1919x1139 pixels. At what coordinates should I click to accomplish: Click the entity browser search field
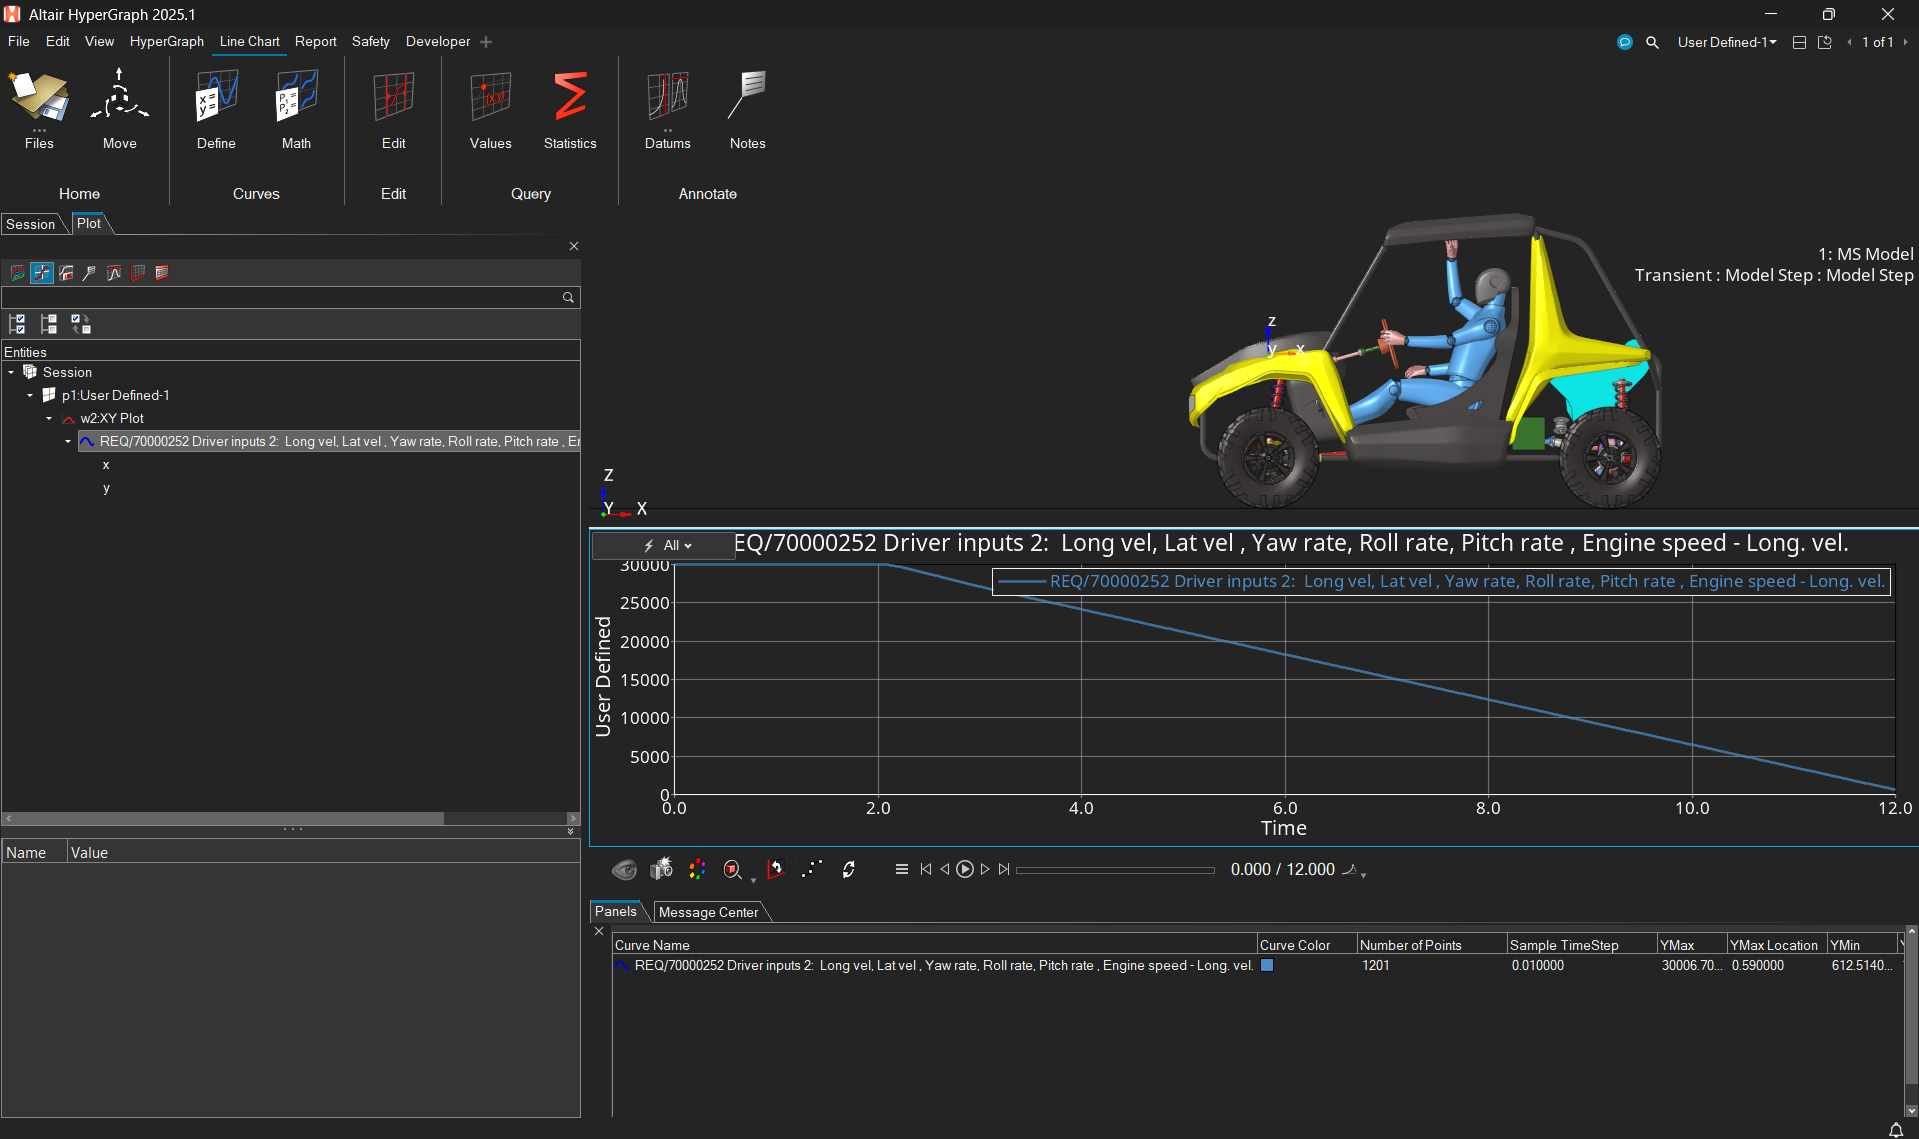point(282,298)
